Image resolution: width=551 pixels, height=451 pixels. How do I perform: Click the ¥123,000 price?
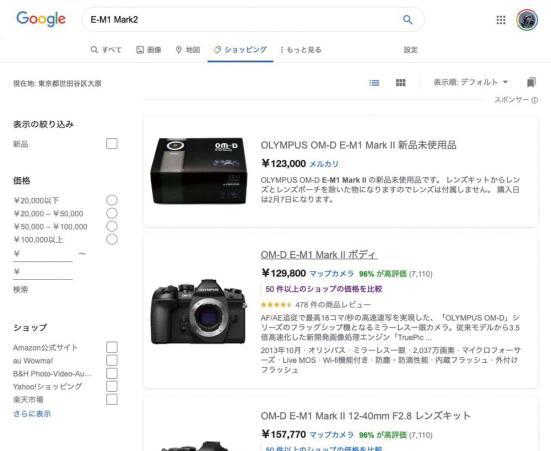[x=284, y=164]
